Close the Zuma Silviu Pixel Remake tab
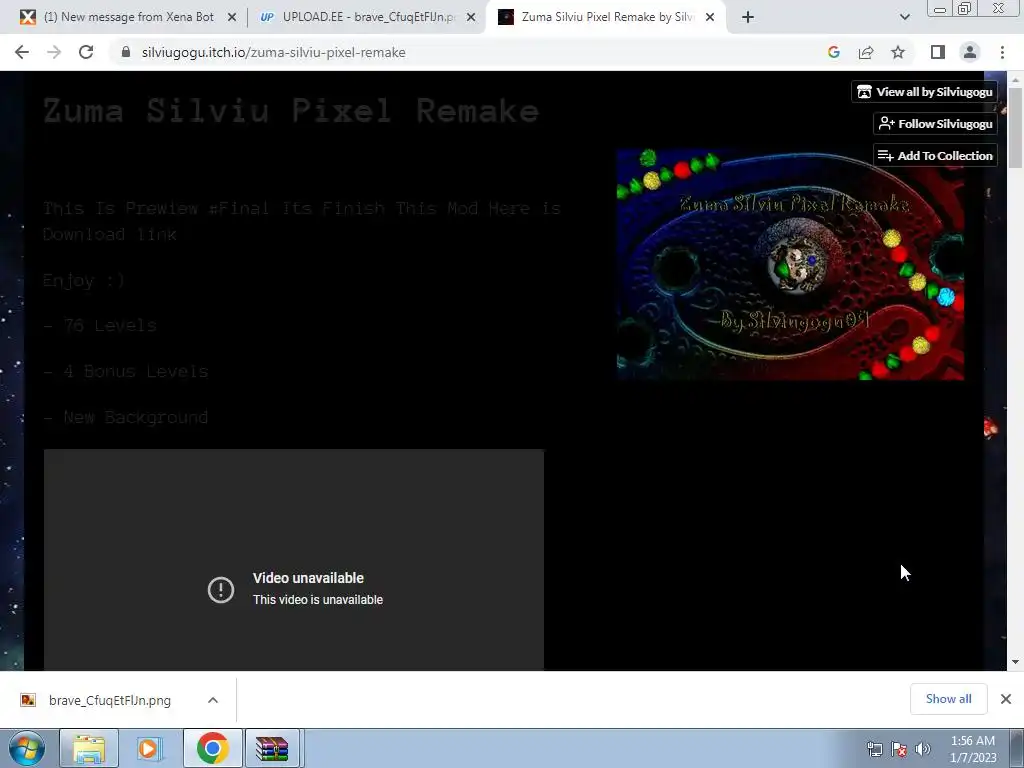The height and width of the screenshot is (768, 1024). 710,18
